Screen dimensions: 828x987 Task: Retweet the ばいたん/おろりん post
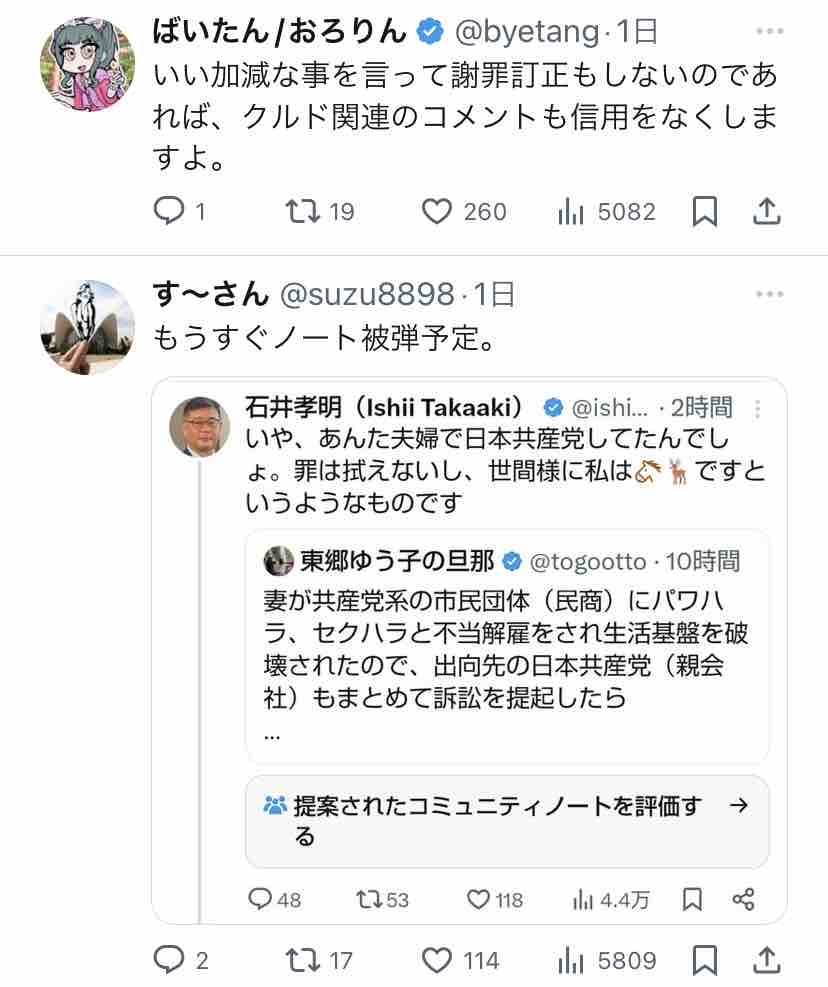coord(299,212)
